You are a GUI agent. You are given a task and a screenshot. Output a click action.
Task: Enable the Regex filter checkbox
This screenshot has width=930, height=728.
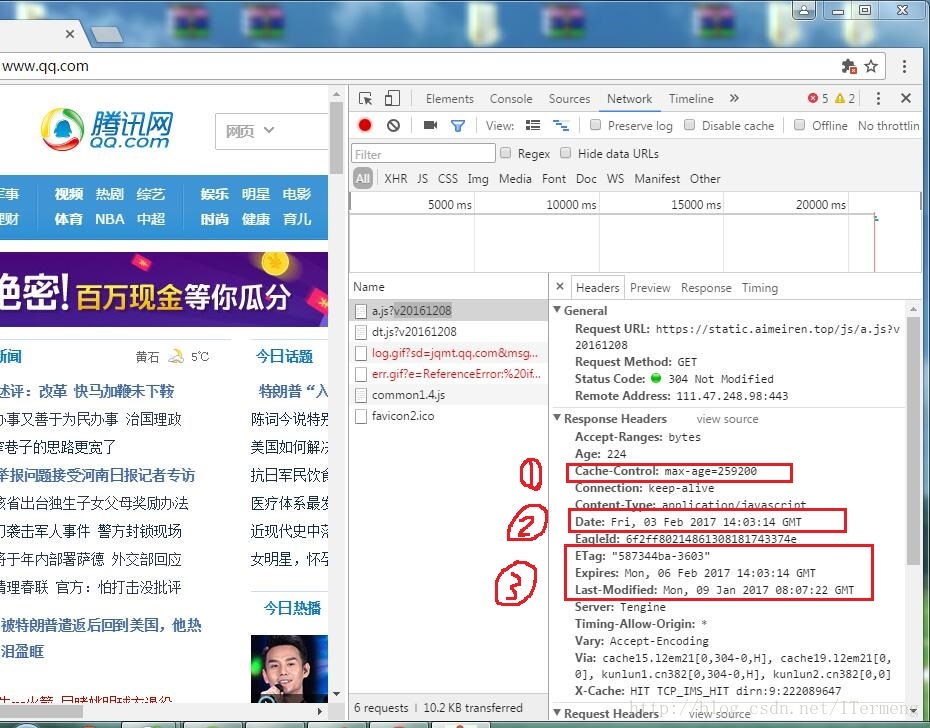(x=505, y=153)
